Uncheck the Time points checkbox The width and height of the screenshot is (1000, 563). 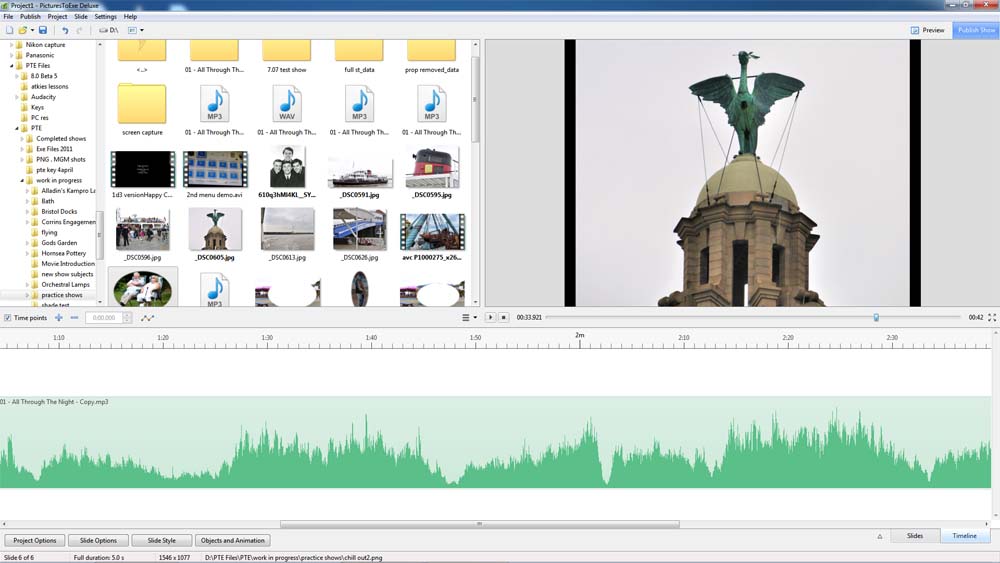(x=8, y=318)
